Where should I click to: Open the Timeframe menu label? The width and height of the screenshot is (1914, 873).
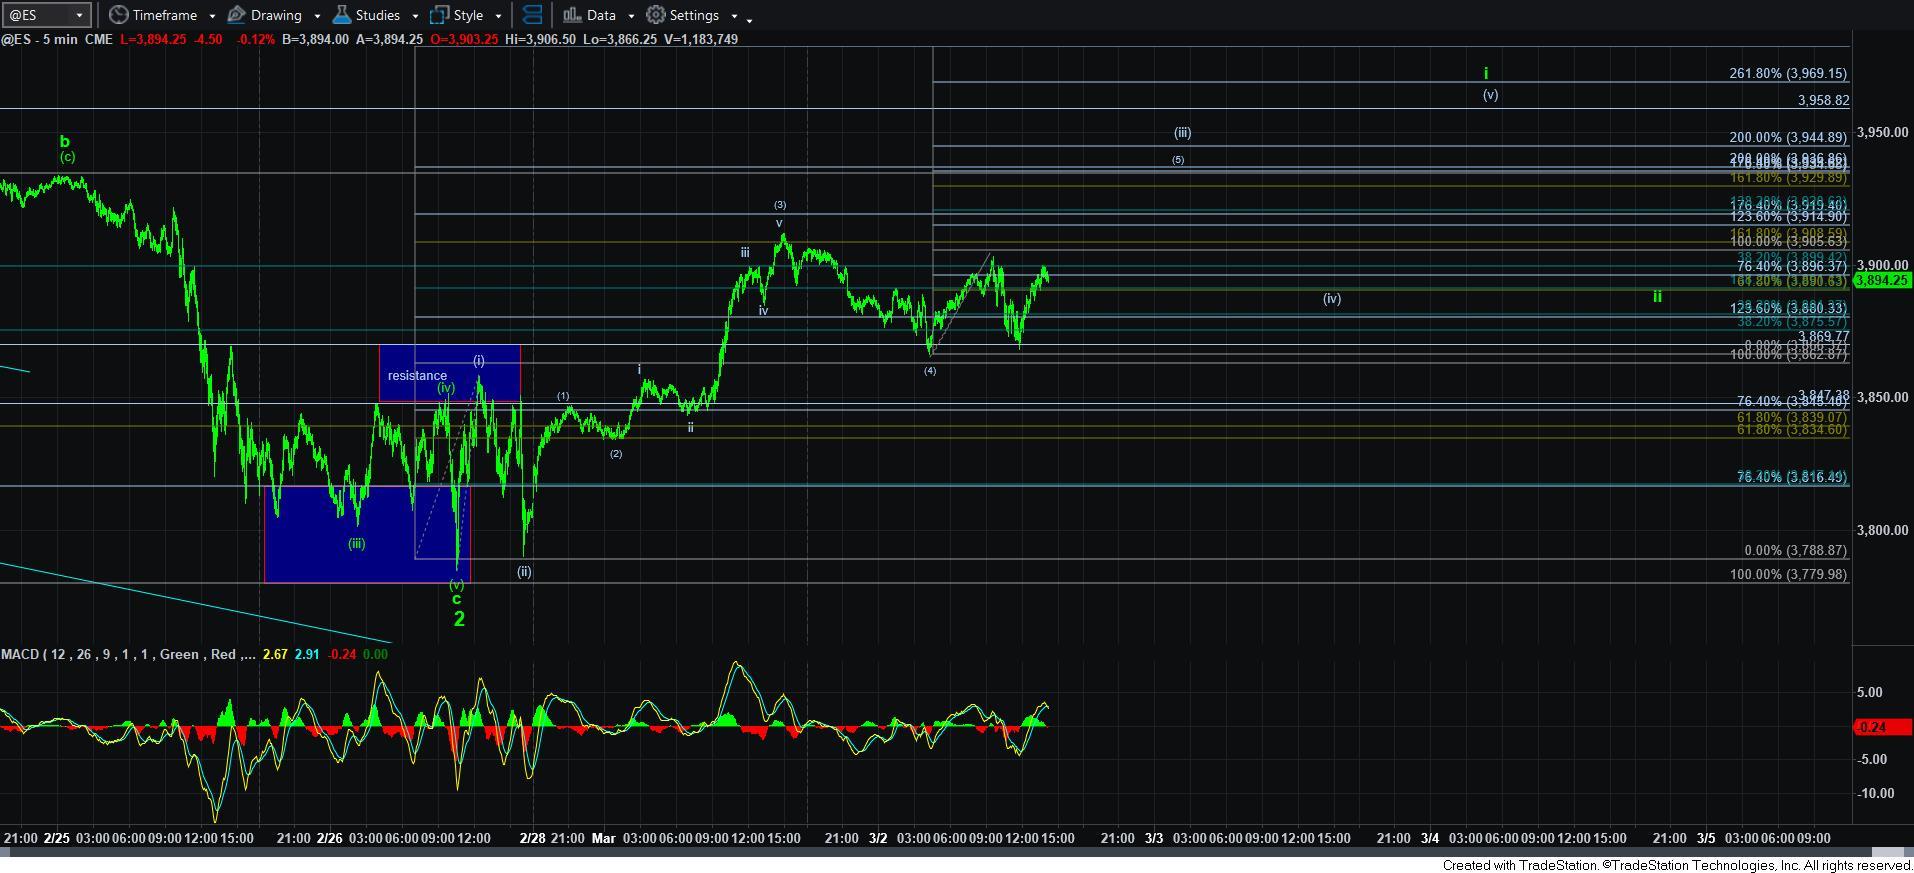[x=165, y=15]
